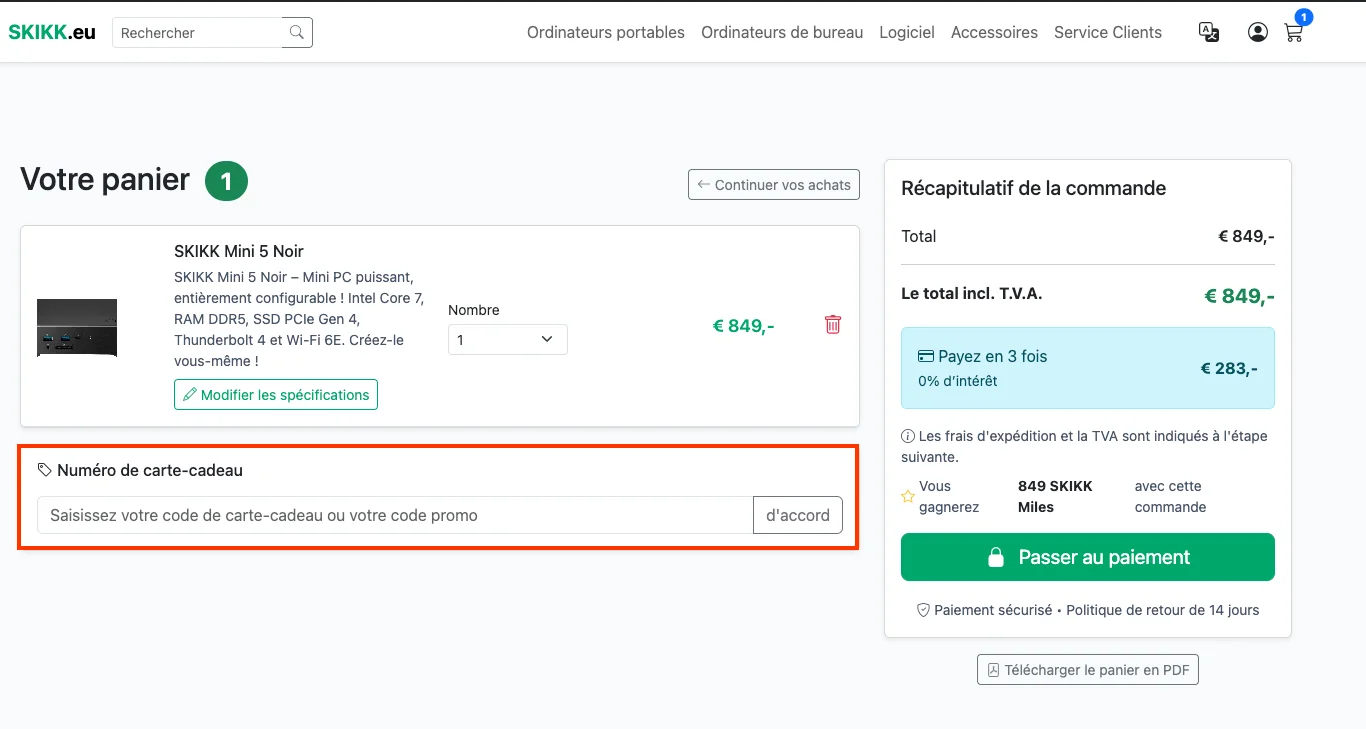Screen dimensions: 1366x729
Task: Open the shopping cart icon
Action: coord(1292,33)
